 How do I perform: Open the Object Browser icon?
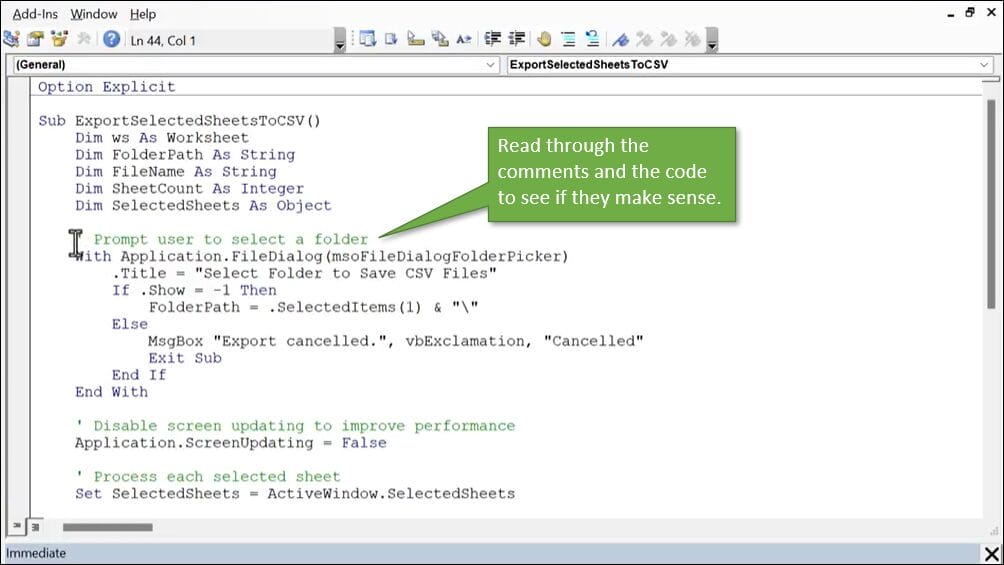coord(60,40)
